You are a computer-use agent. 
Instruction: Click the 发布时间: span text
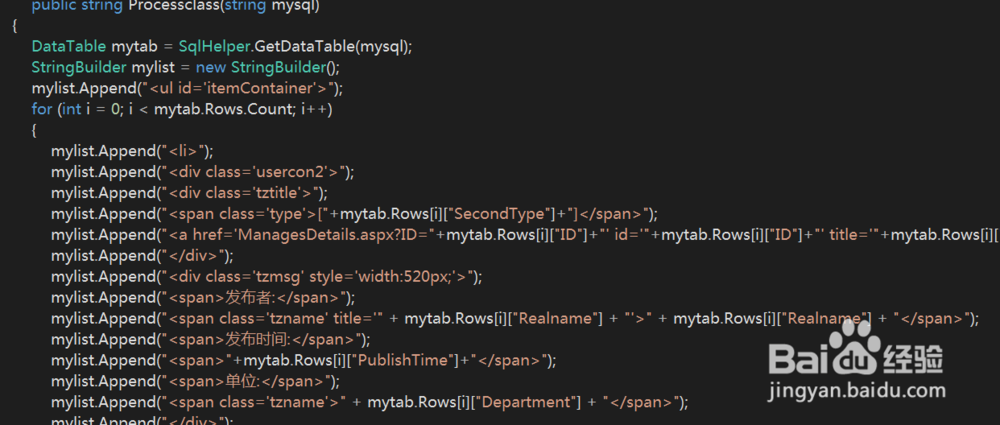pyautogui.click(x=261, y=339)
